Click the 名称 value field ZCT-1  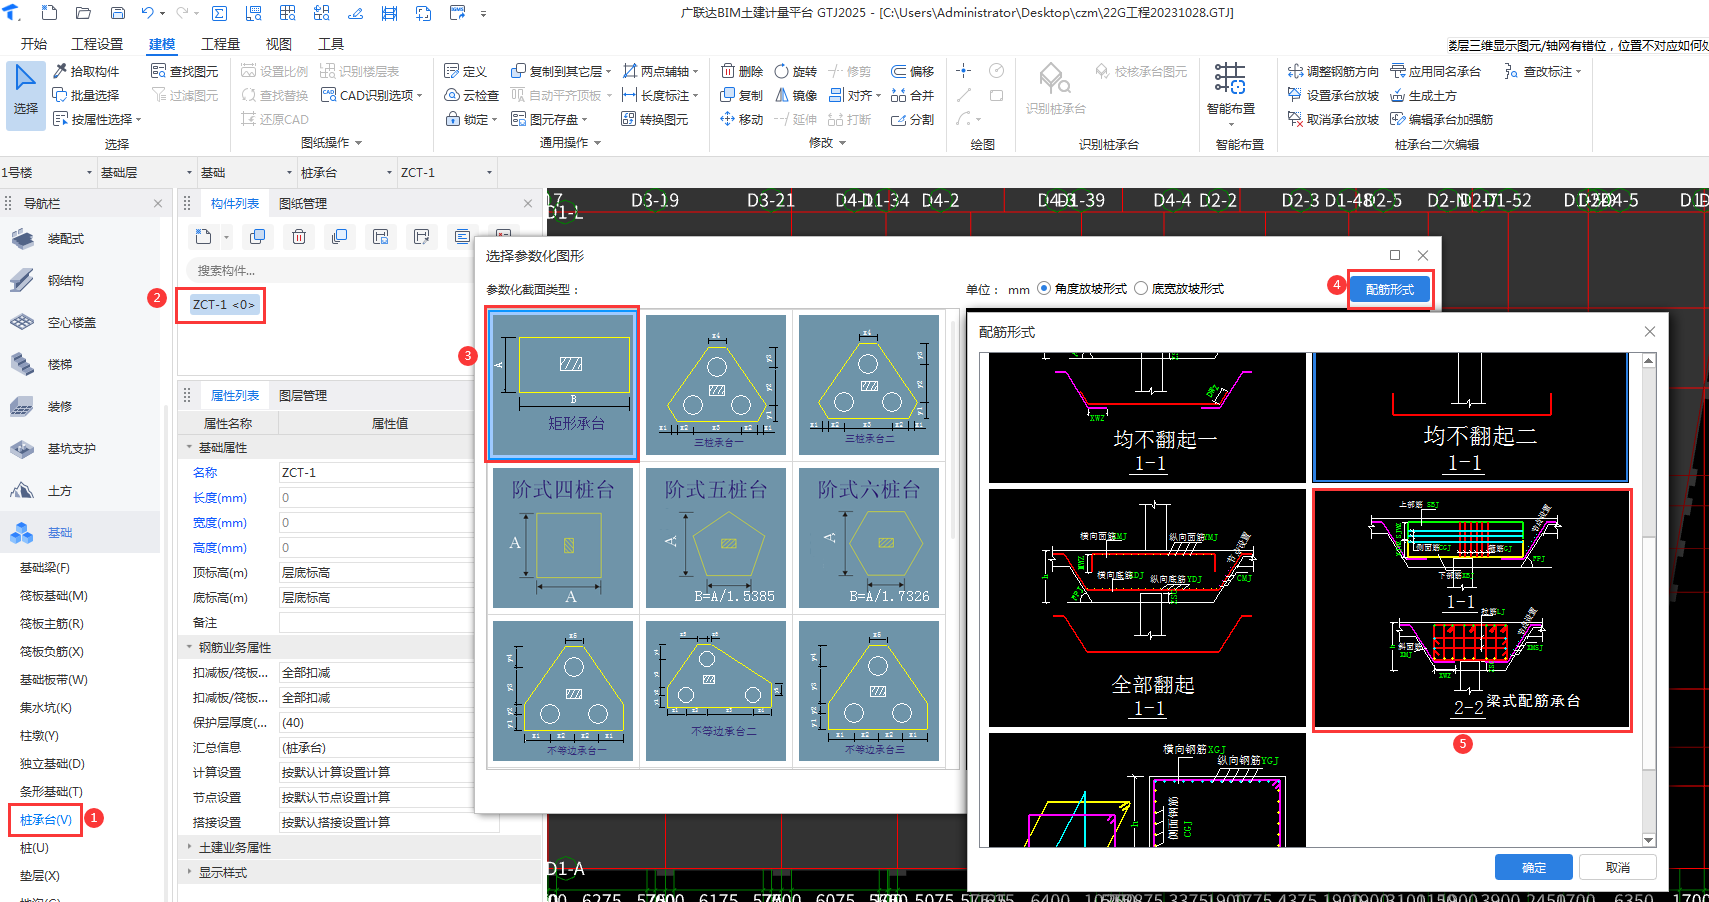[387, 472]
